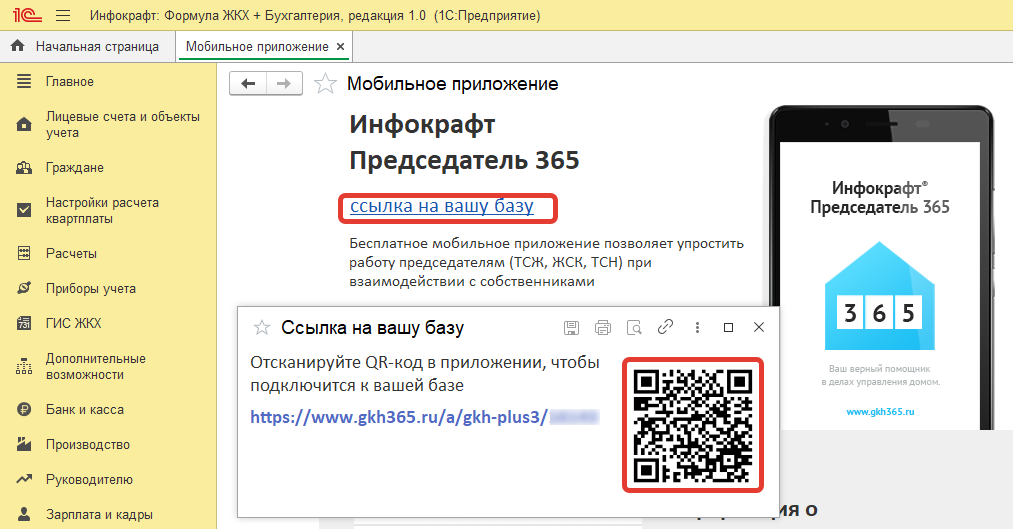Open the Главное section in sidebar
This screenshot has width=1013, height=529.
coord(70,82)
